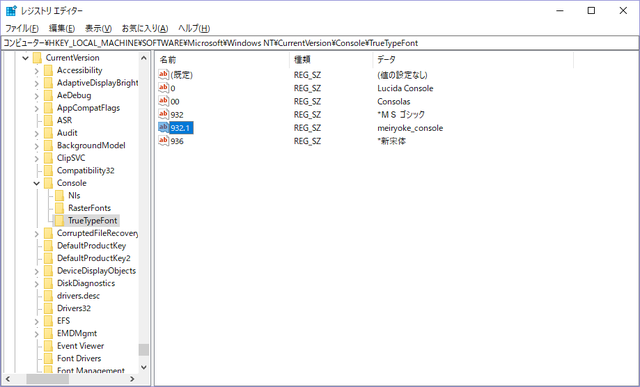Expand the BackgroundModel key
Image resolution: width=640 pixels, height=387 pixels.
point(36,146)
